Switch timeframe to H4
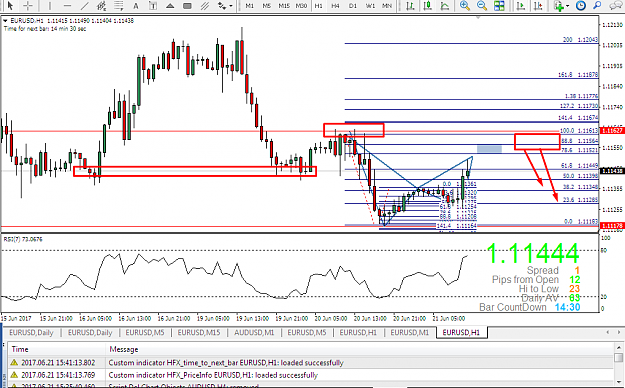This screenshot has width=625, height=388. click(336, 6)
